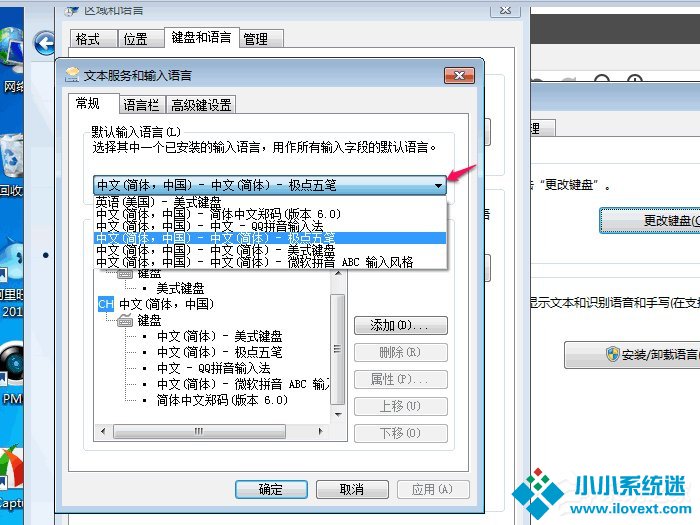This screenshot has width=700, height=525.
Task: Open the 高级键设置 tab
Action: coord(201,105)
